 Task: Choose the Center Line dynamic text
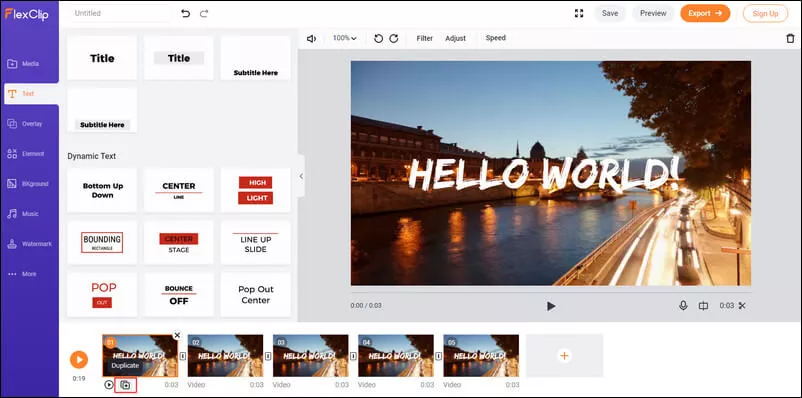pos(179,190)
